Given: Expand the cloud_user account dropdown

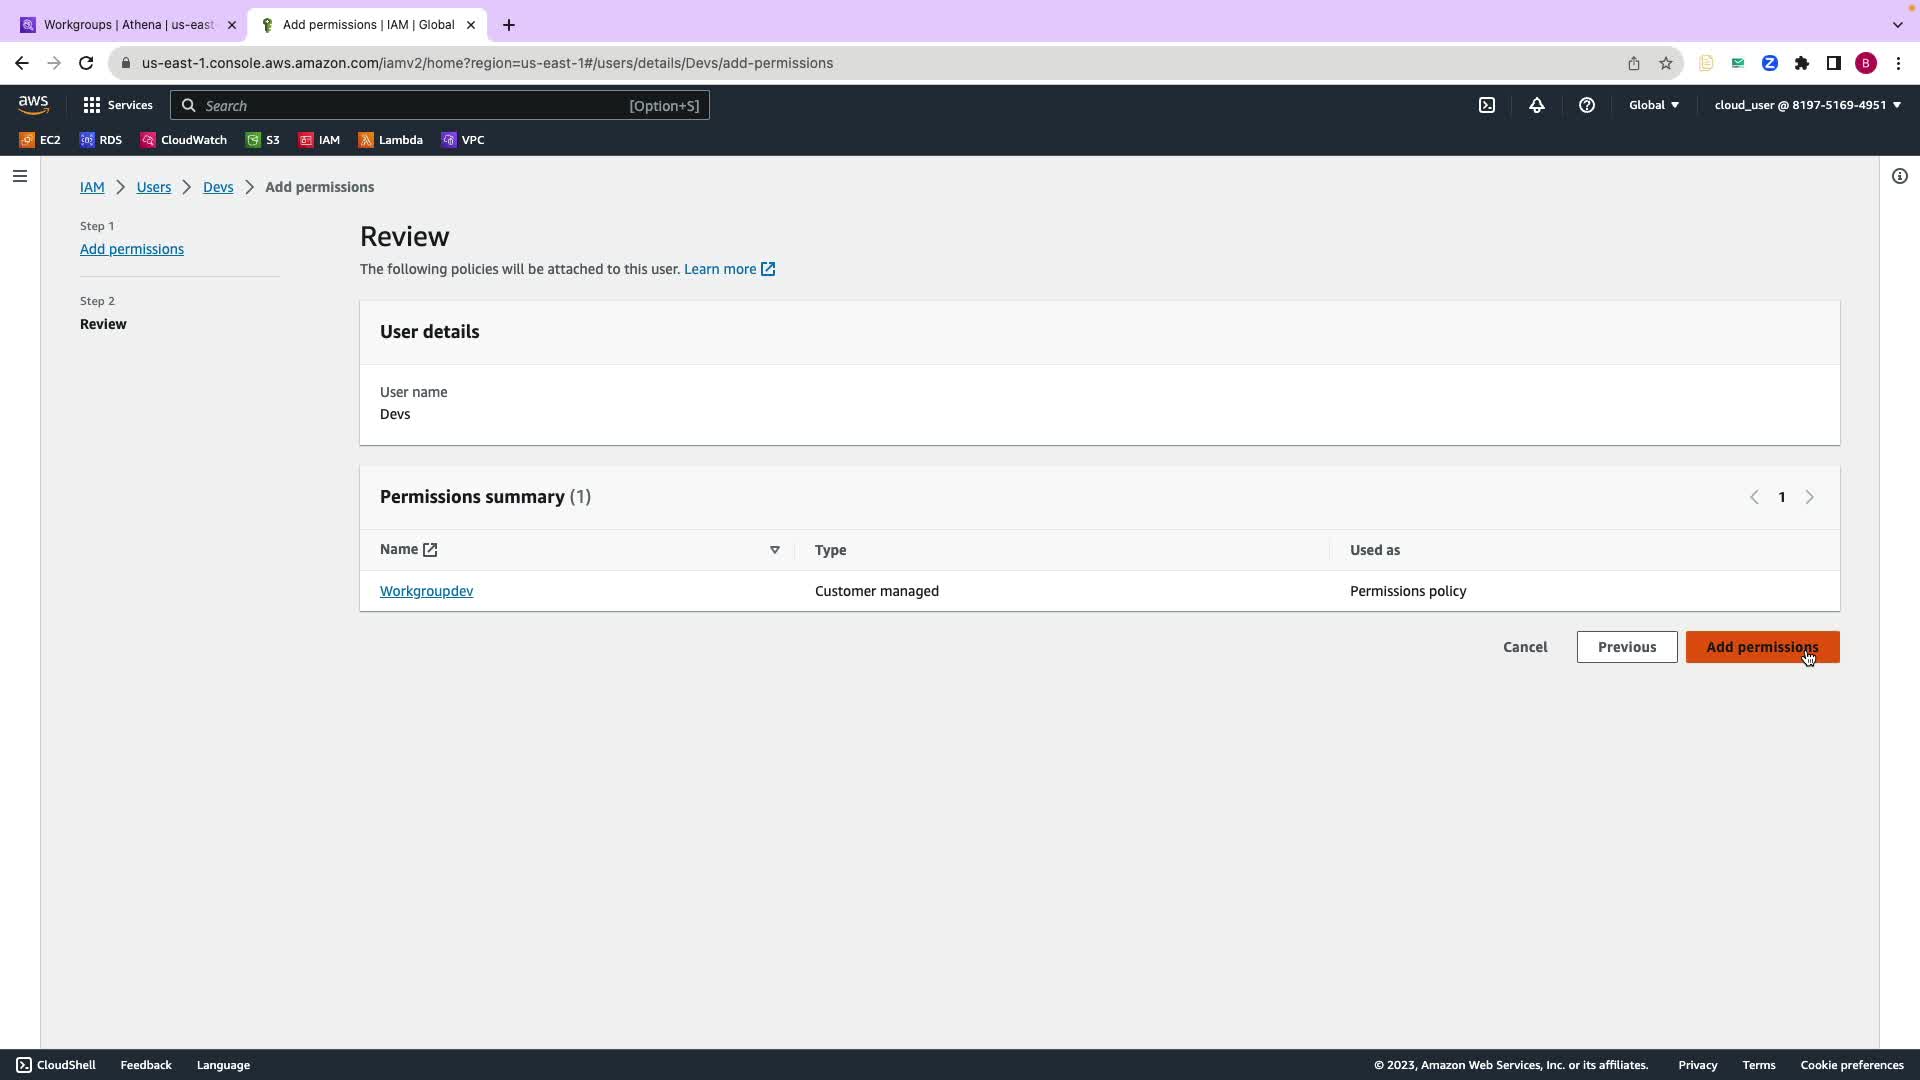Looking at the screenshot, I should pyautogui.click(x=1807, y=105).
